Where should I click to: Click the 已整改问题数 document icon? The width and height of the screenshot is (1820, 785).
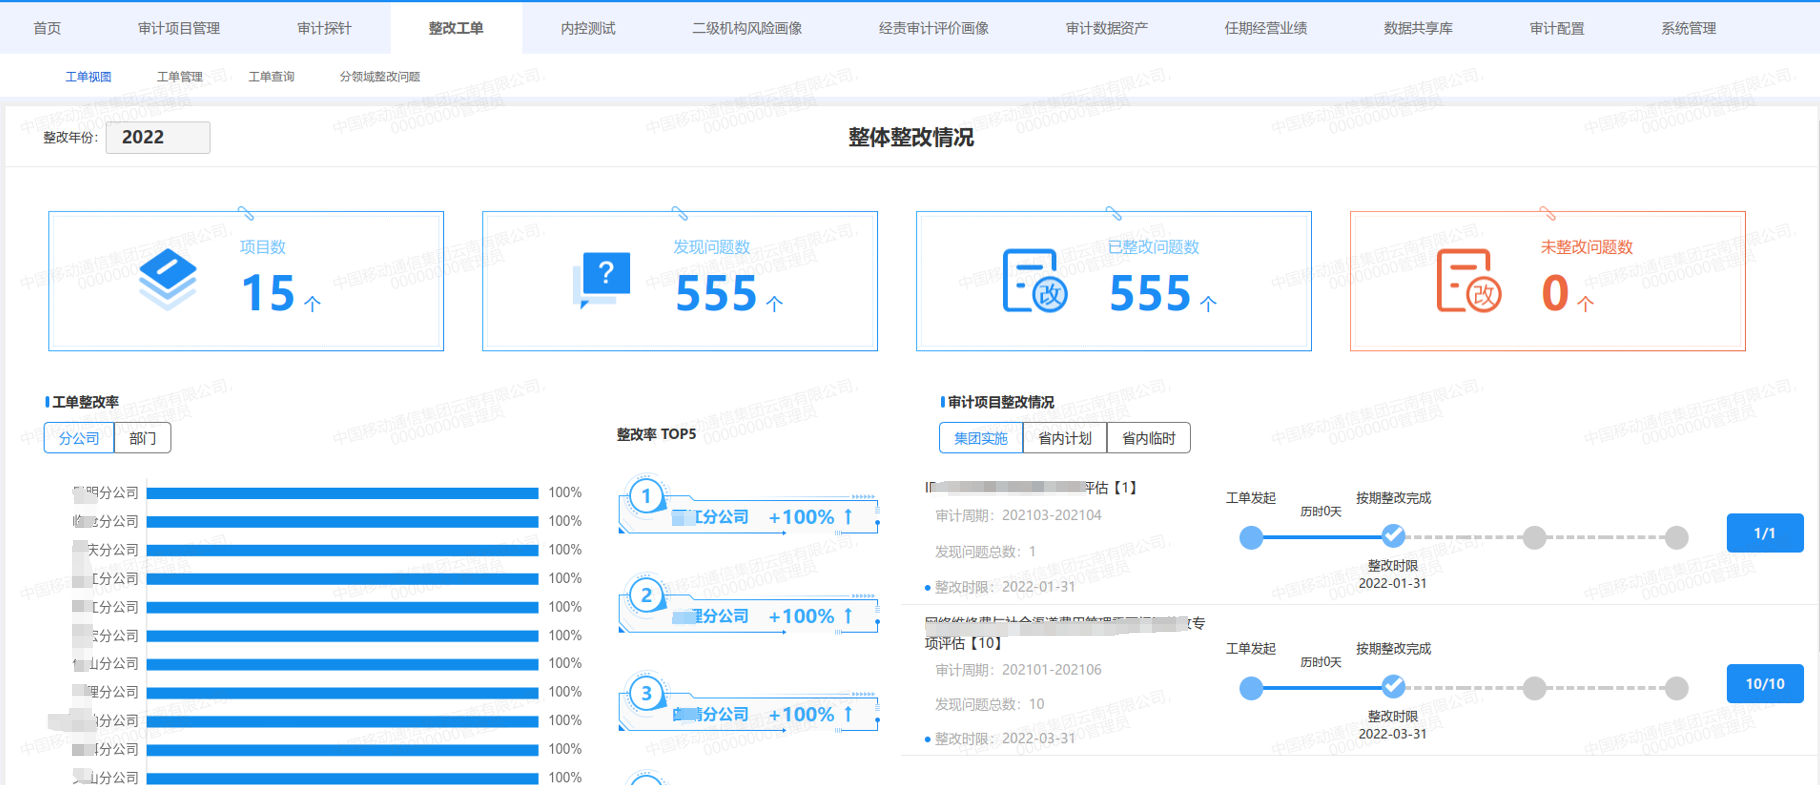point(1035,281)
